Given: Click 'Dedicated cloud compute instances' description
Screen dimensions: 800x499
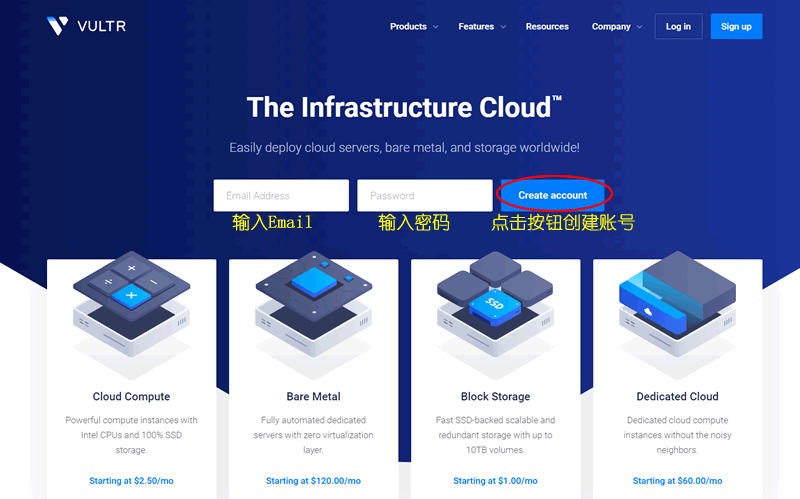Looking at the screenshot, I should coord(678,435).
